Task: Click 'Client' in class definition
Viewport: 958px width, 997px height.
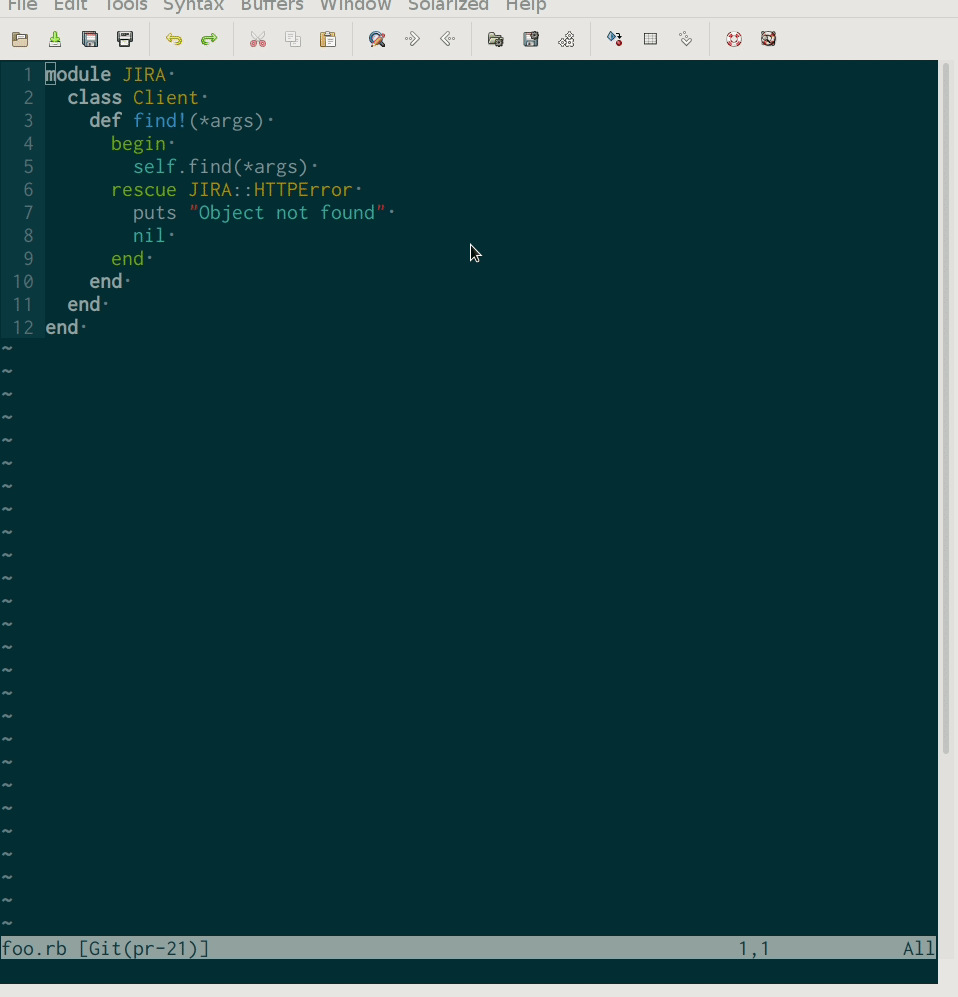Action: [x=165, y=97]
